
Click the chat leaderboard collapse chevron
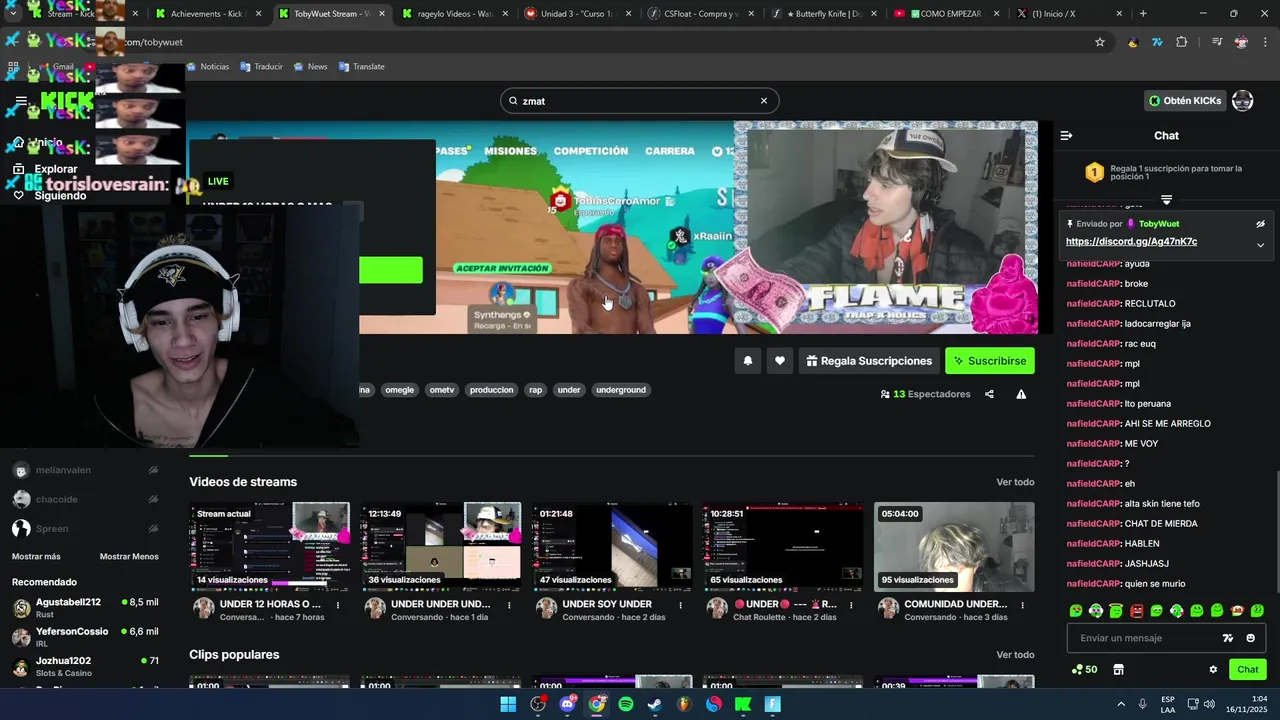click(1166, 200)
